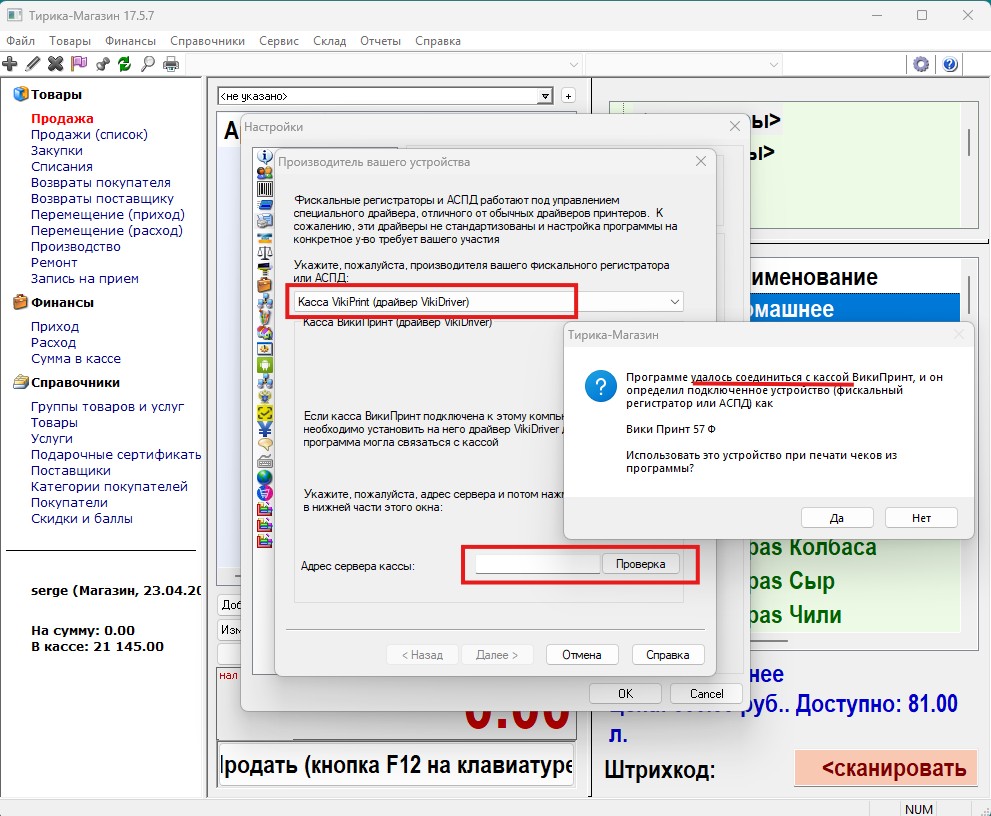Click the printer icon in toolbar
This screenshot has width=991, height=816.
171,64
